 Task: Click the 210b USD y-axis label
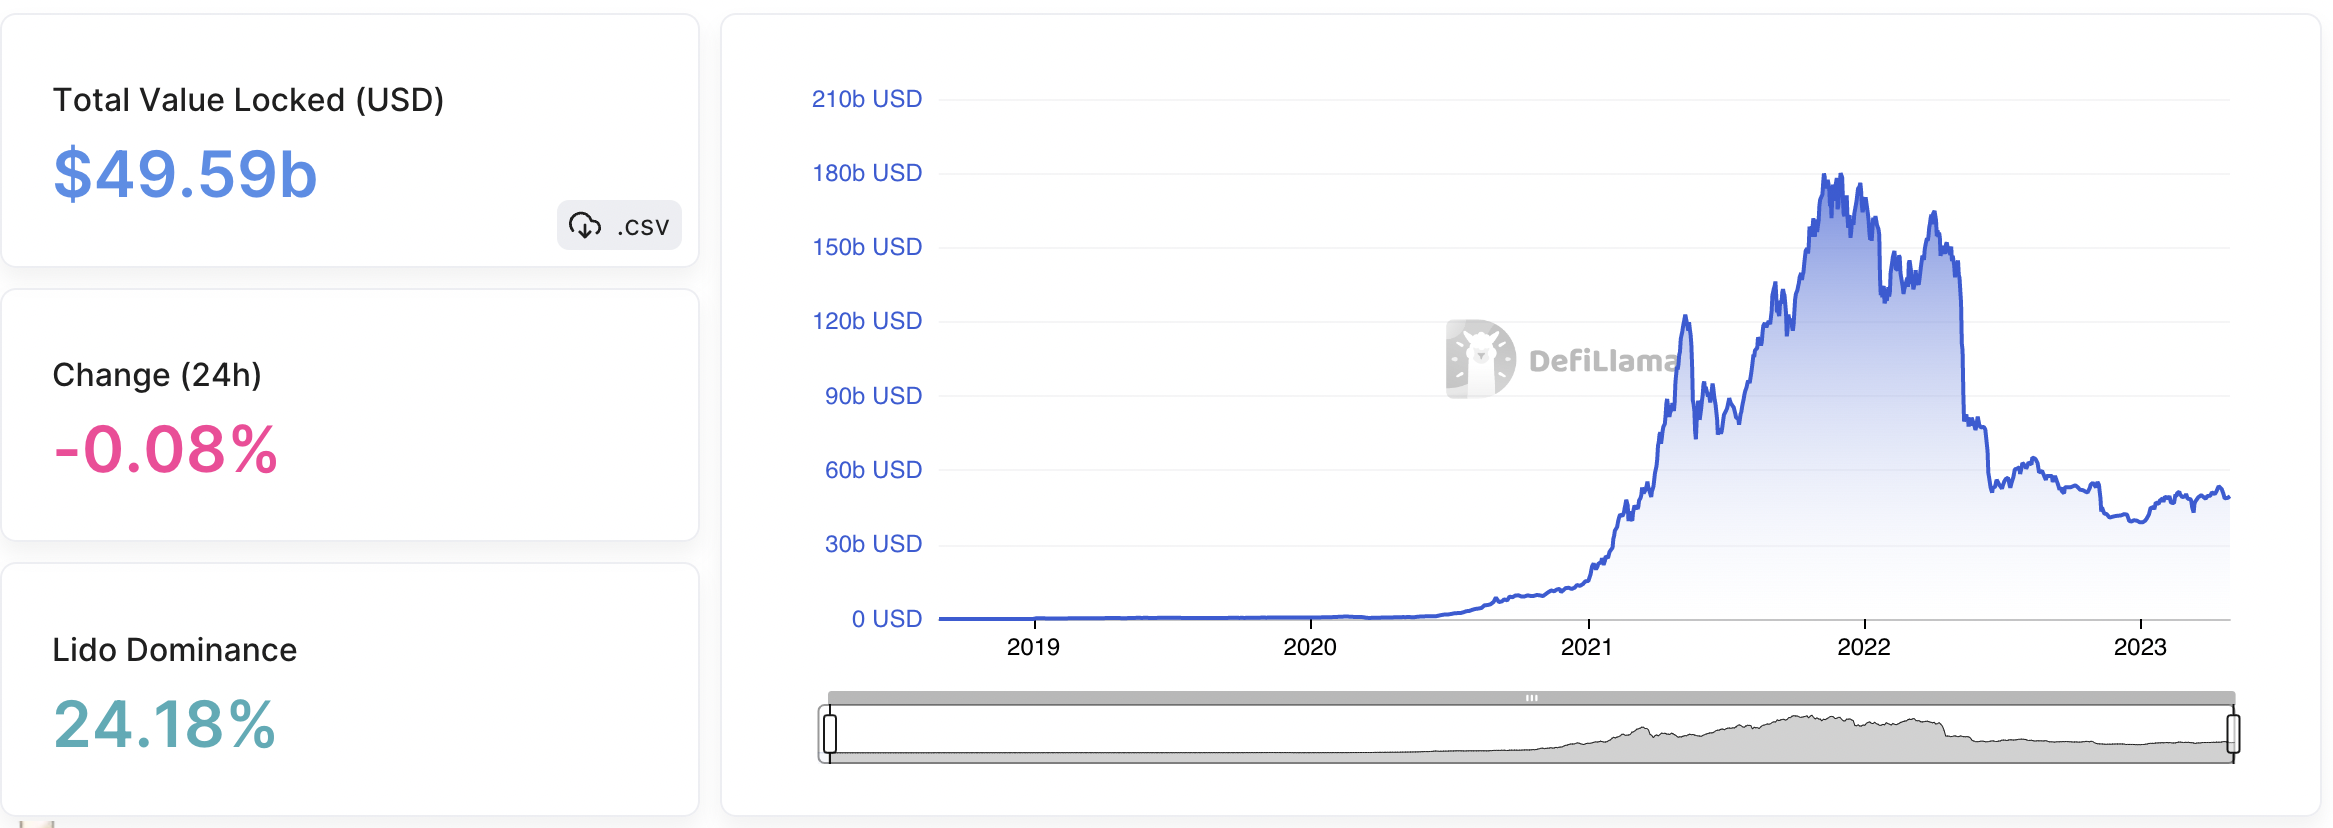pos(866,99)
